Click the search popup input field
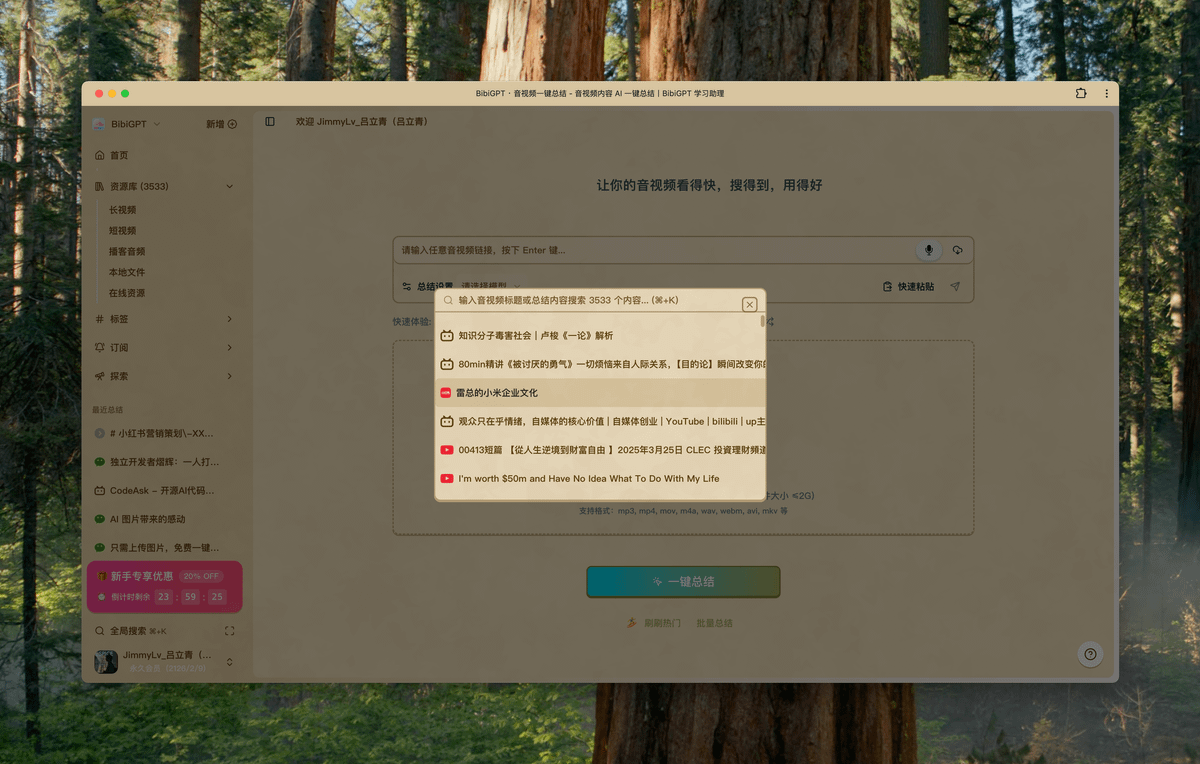Viewport: 1200px width, 764px height. tap(590, 300)
